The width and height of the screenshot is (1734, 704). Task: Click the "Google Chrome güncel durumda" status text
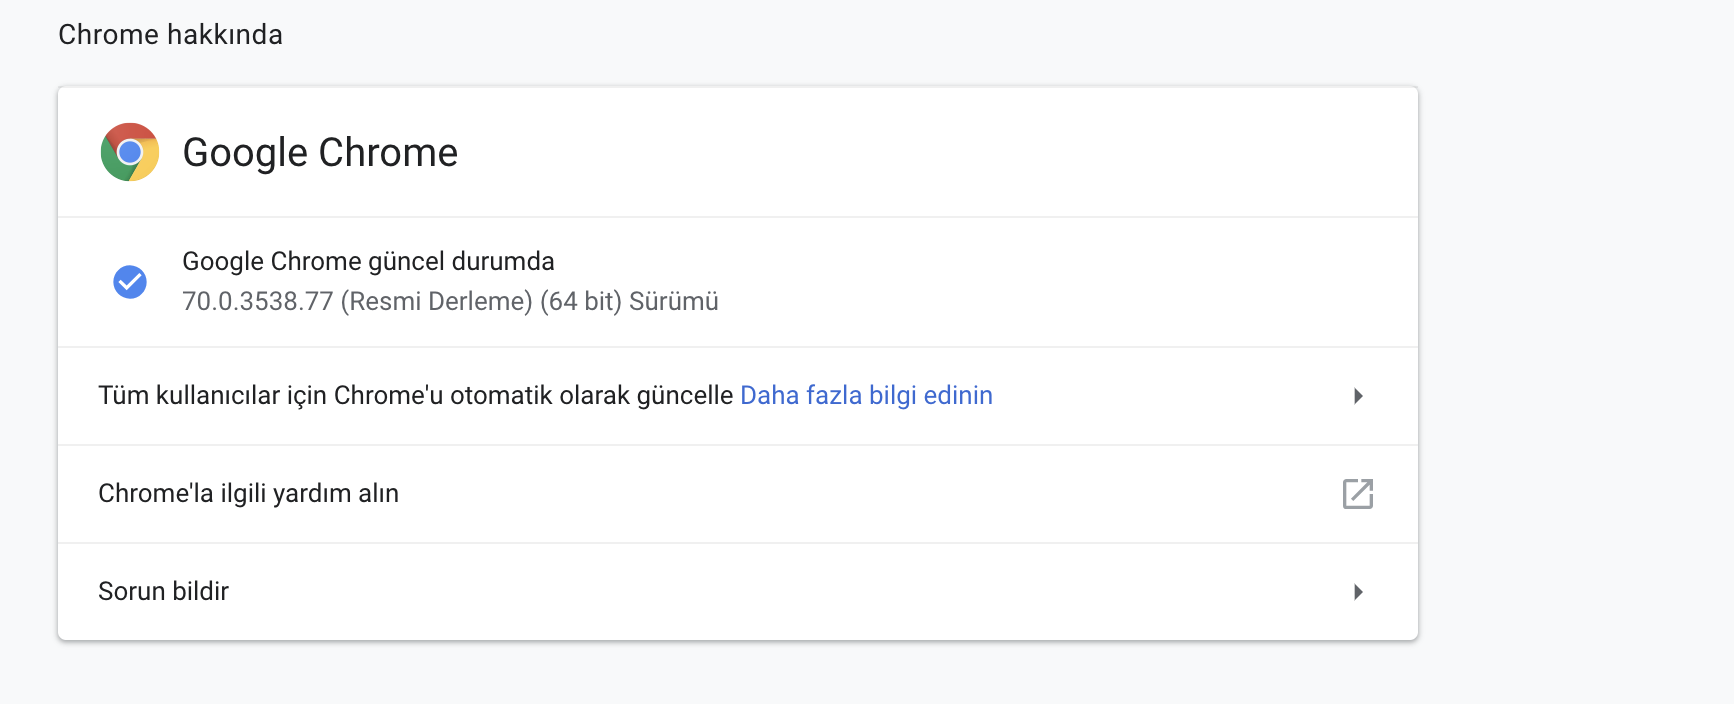[368, 262]
